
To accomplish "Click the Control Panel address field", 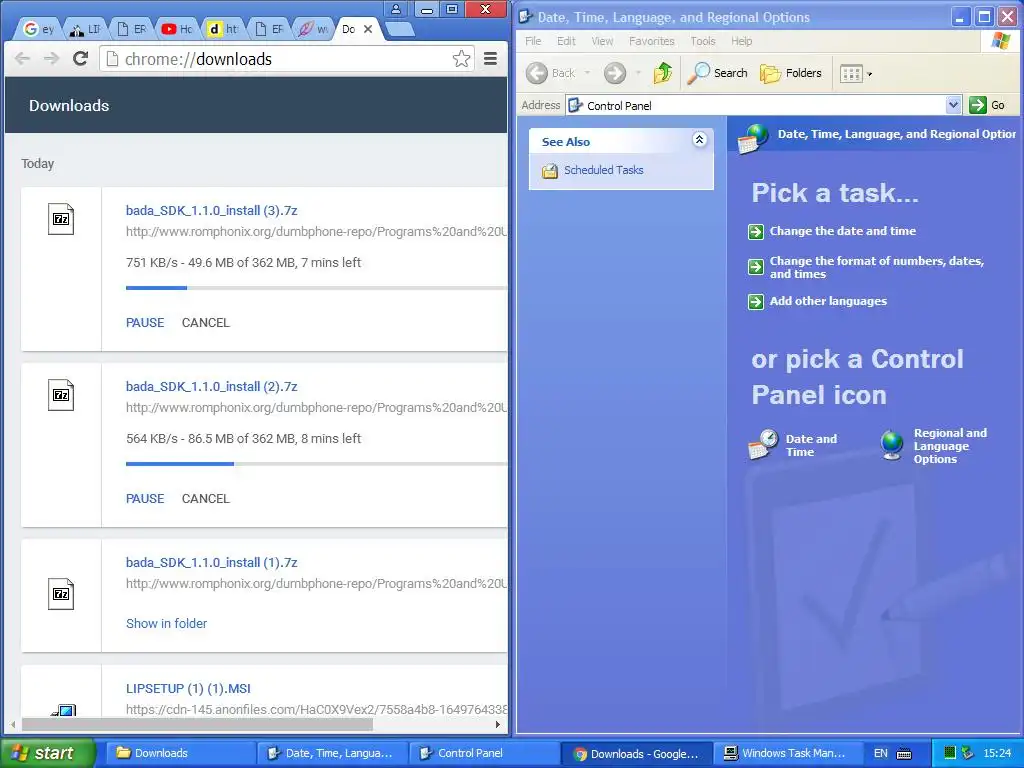I will (x=756, y=105).
